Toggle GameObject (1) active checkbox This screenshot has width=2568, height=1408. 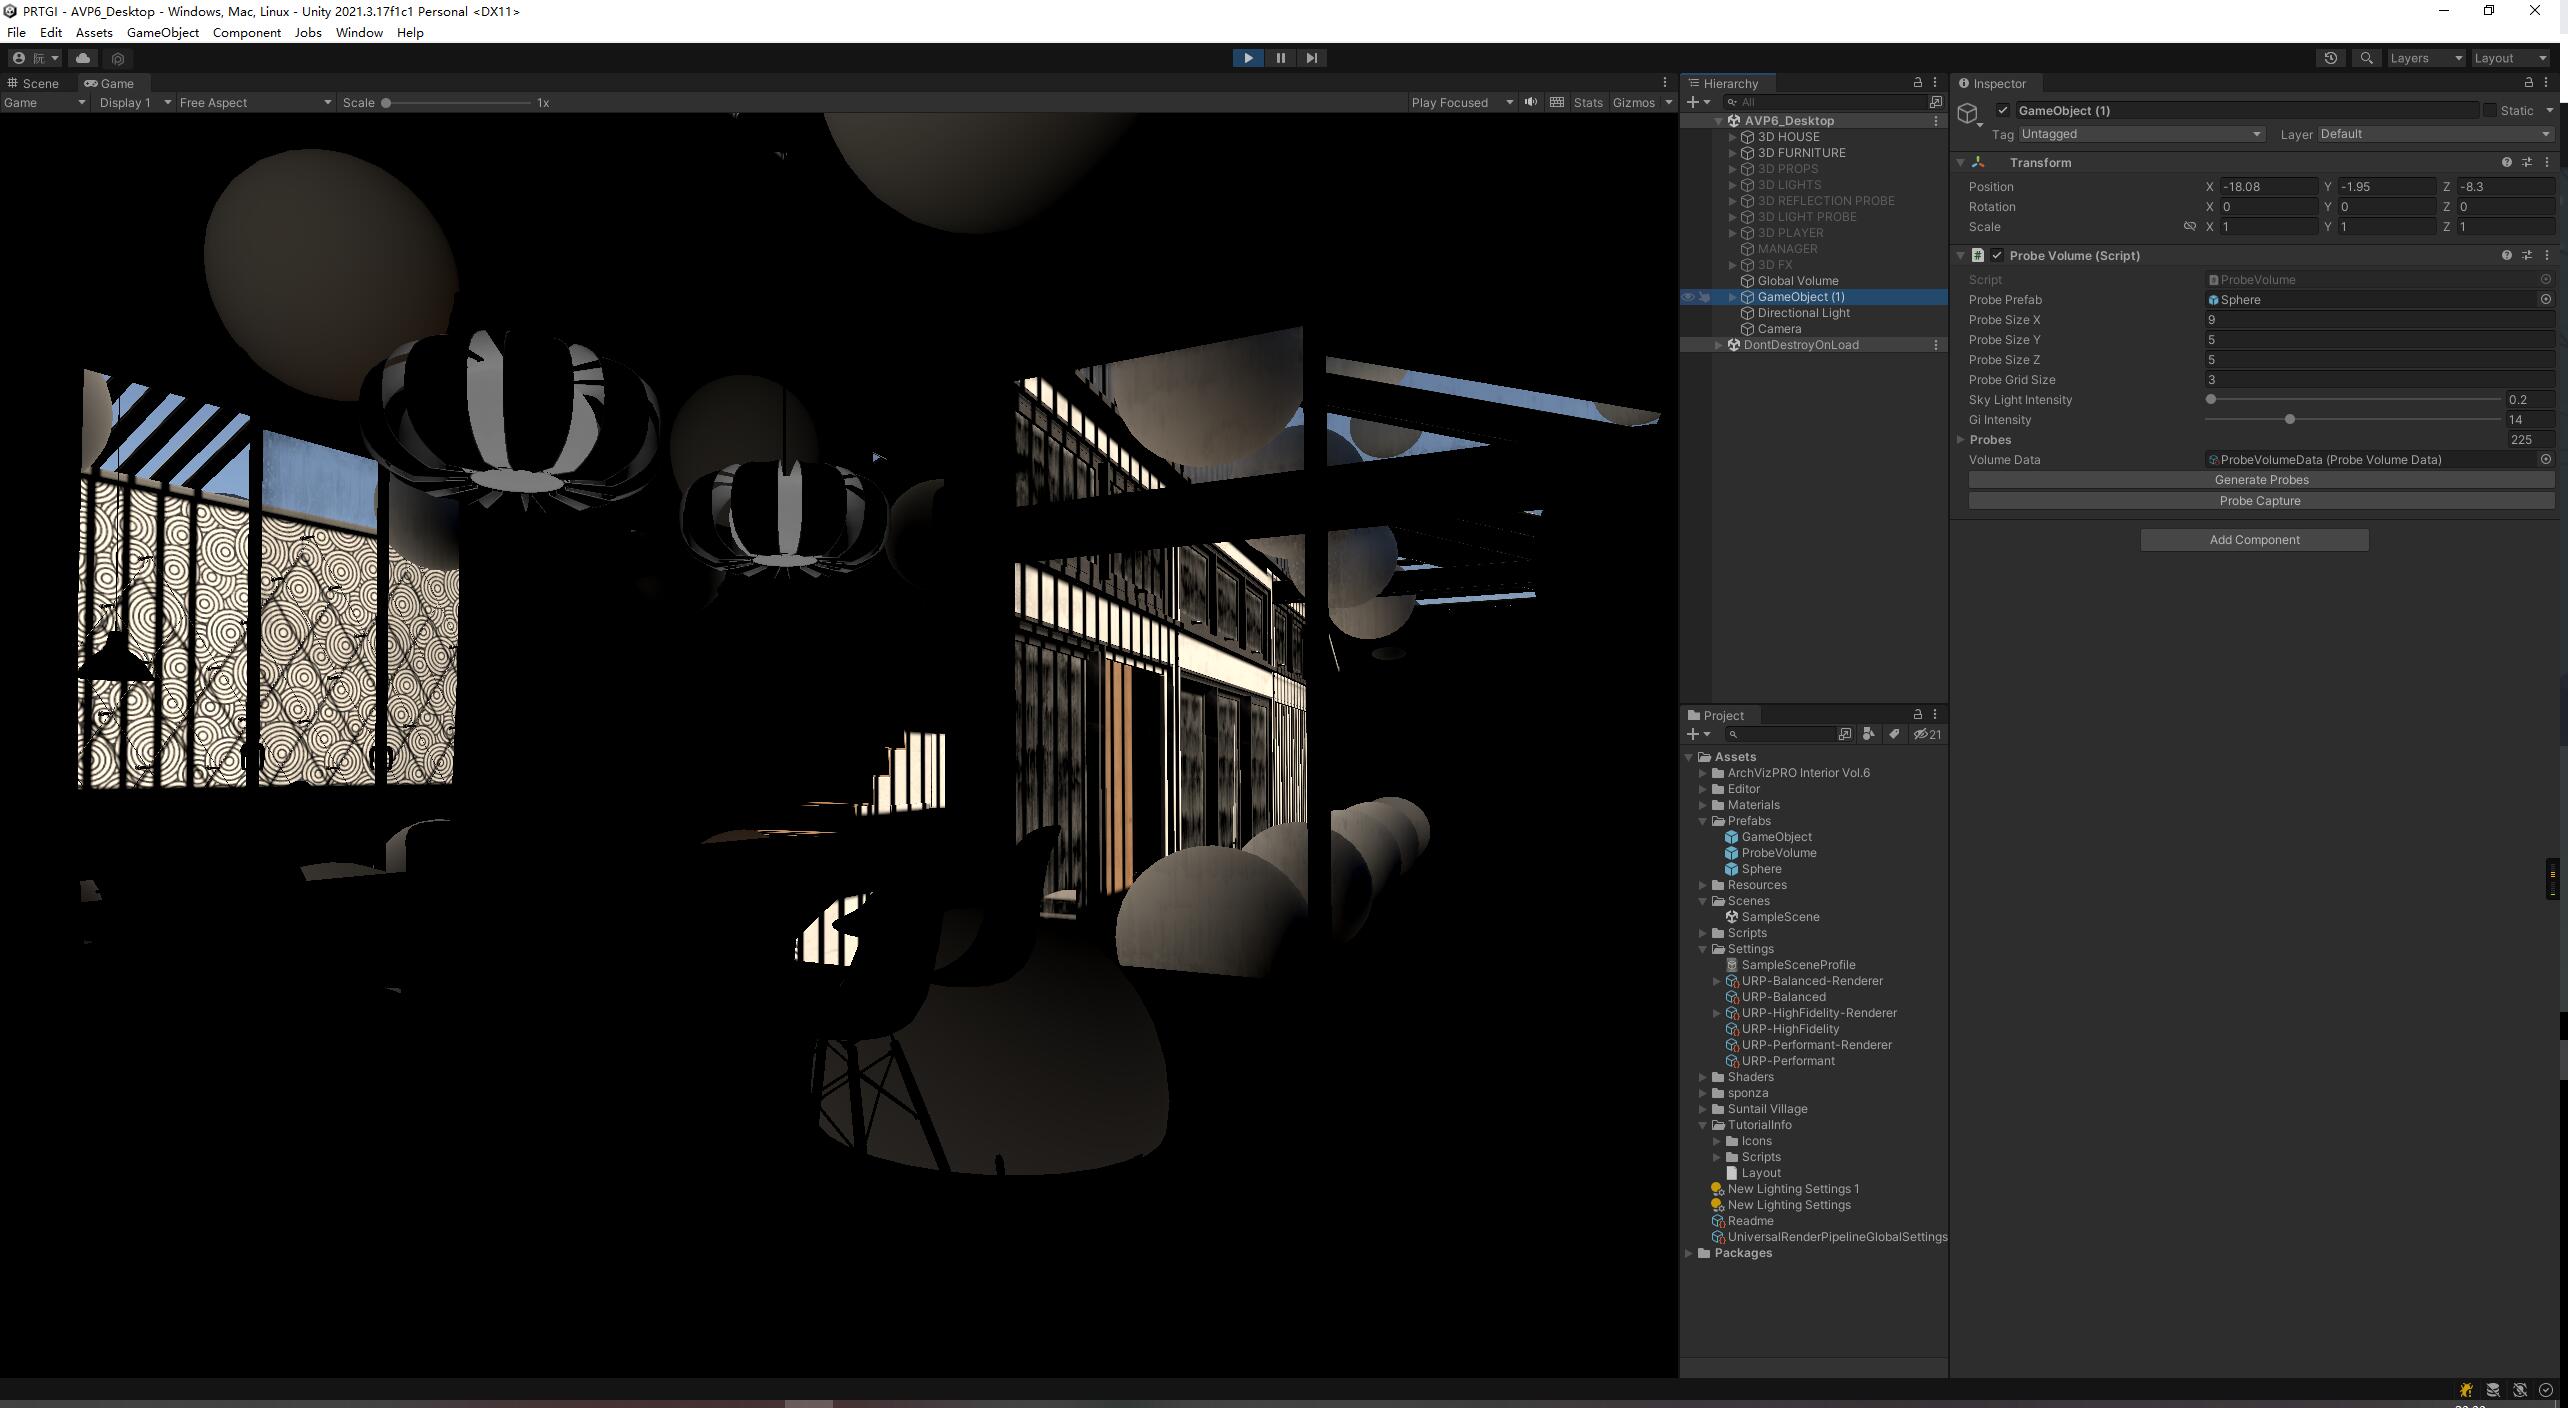click(x=2002, y=111)
